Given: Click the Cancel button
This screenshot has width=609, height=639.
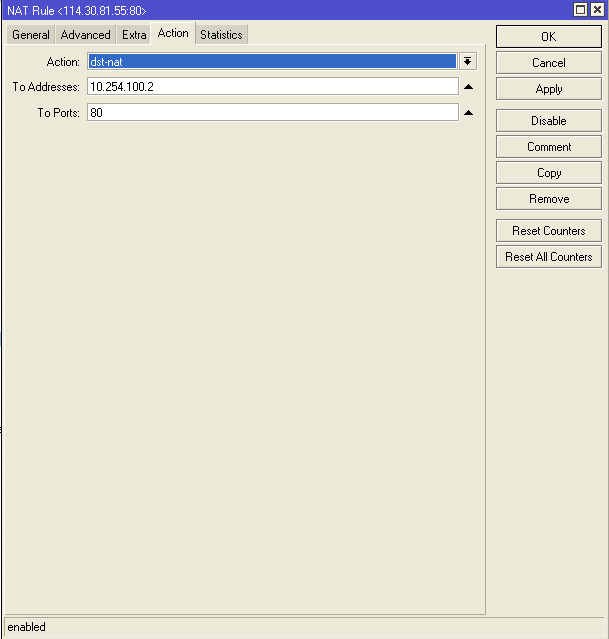Looking at the screenshot, I should point(549,63).
